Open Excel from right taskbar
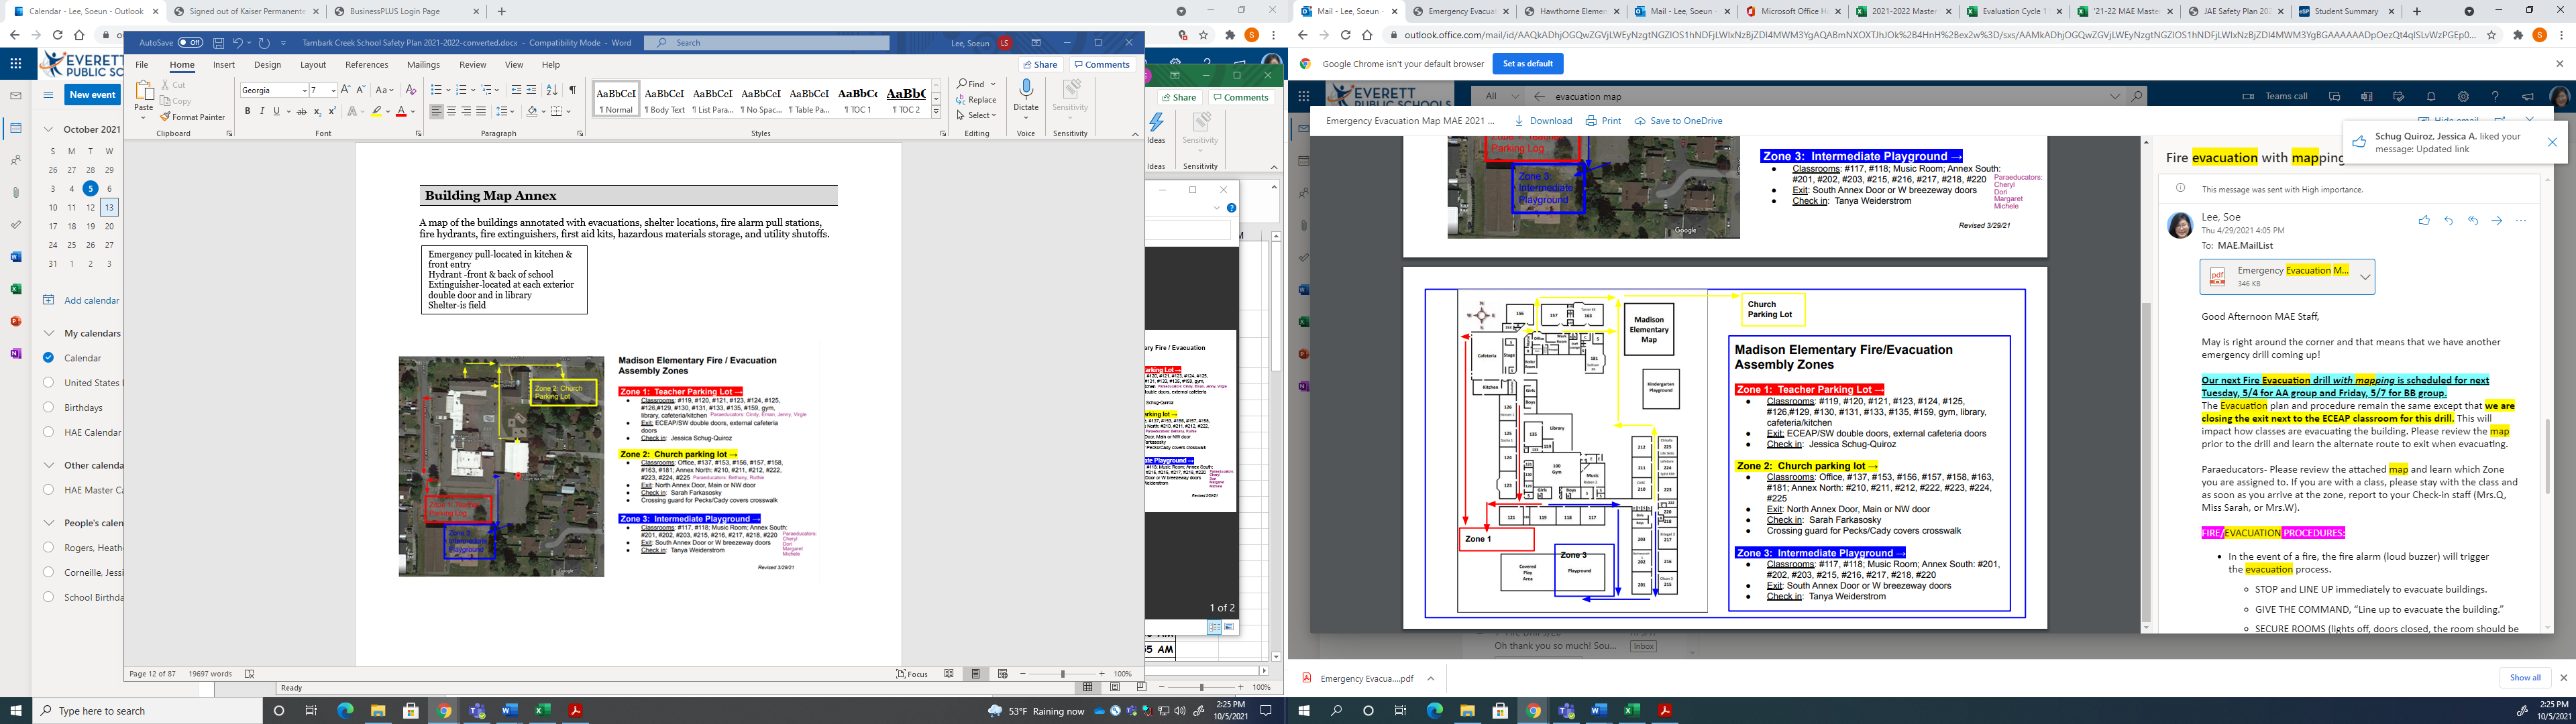 pyautogui.click(x=1632, y=711)
